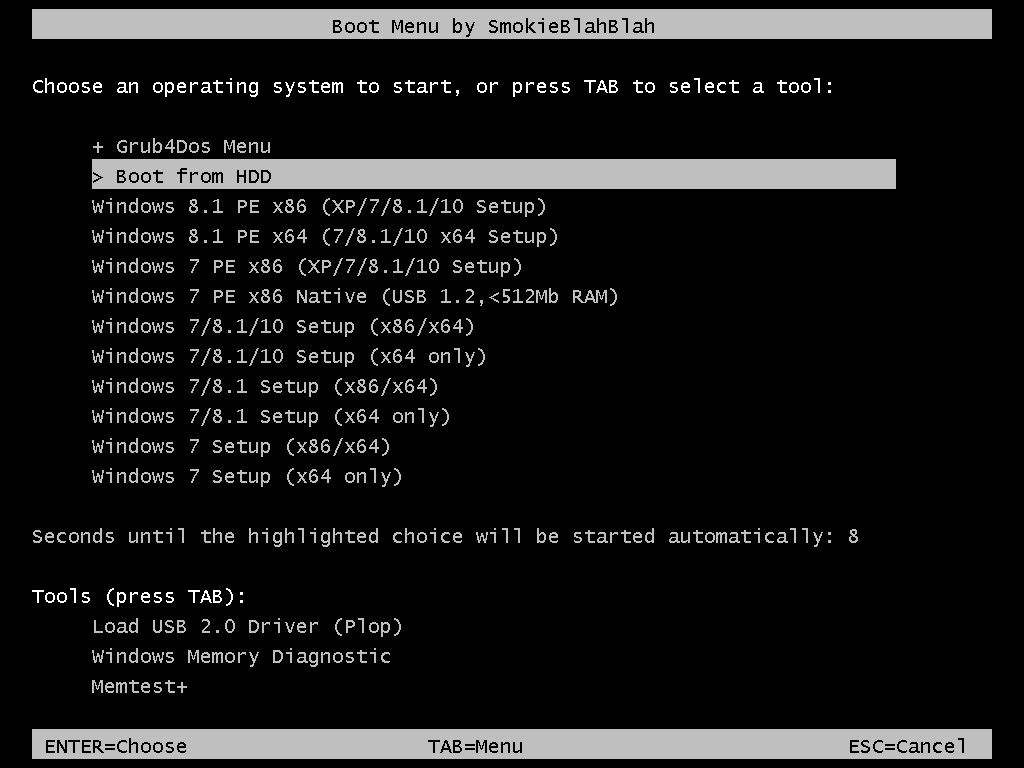Choose Windows 7/8.1 Setup (x64 only)
The height and width of the screenshot is (768, 1024).
pyautogui.click(x=271, y=417)
